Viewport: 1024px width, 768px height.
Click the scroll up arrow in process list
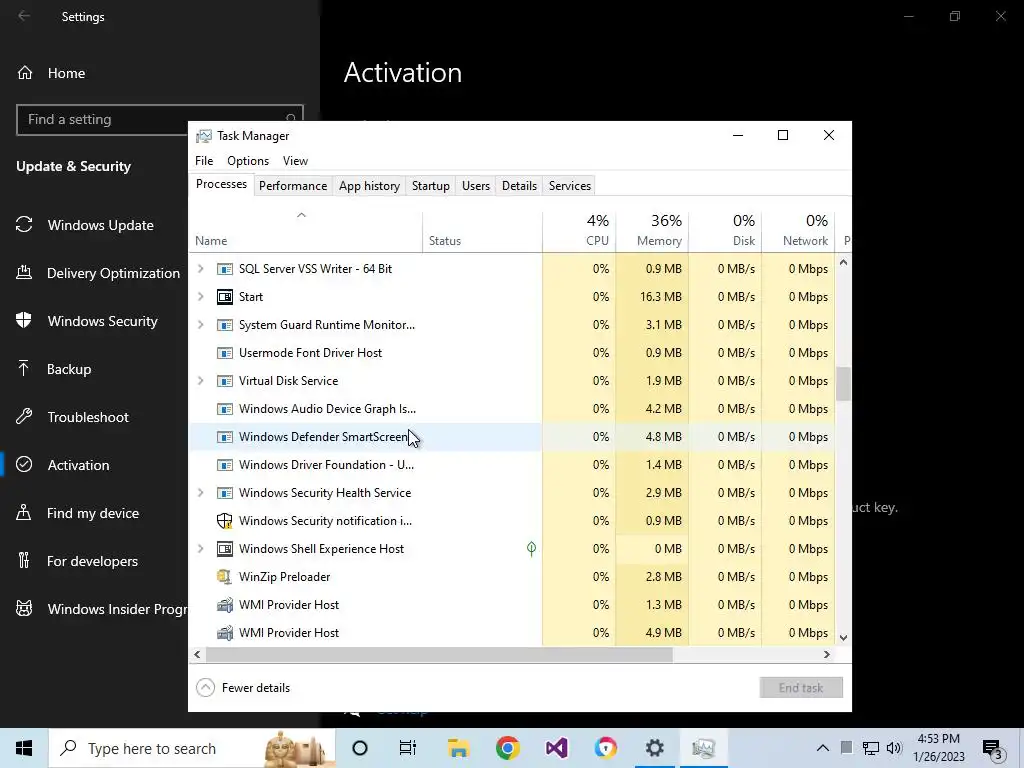point(843,263)
